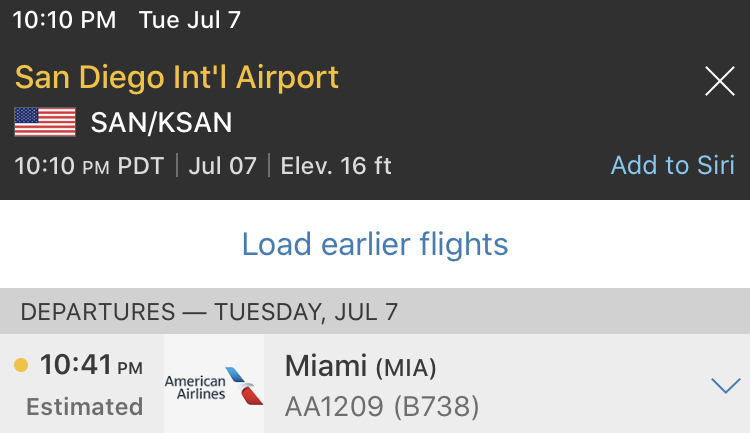Open the Miami (MIA) destination
This screenshot has height=433, width=750.
(360, 366)
